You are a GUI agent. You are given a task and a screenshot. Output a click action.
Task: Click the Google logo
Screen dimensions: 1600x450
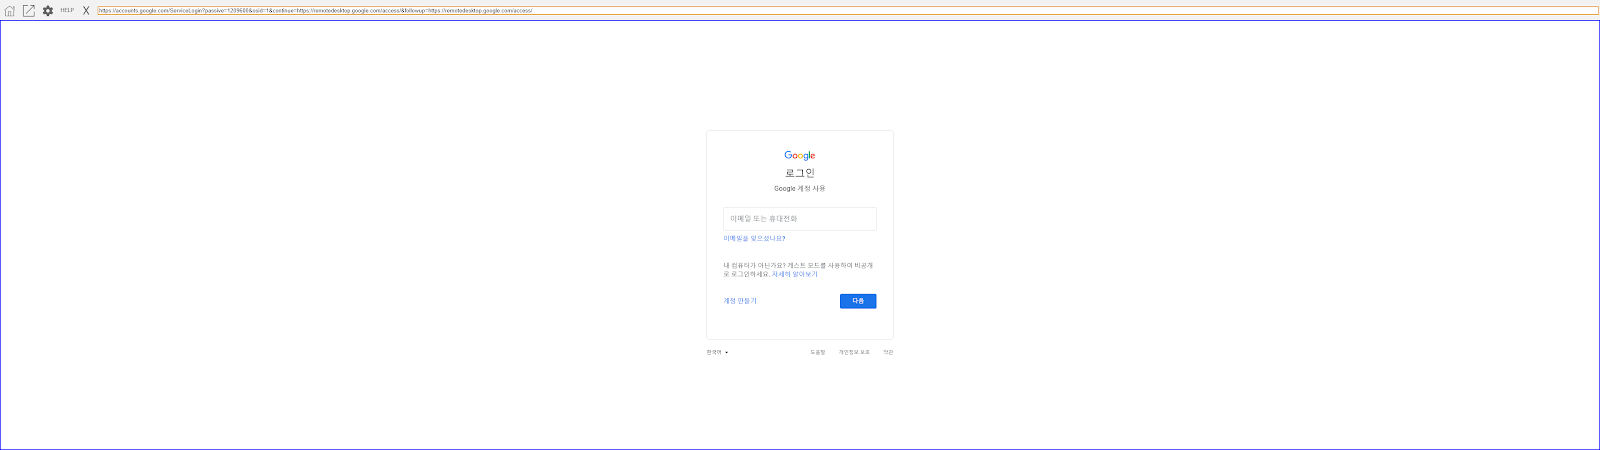click(x=800, y=155)
